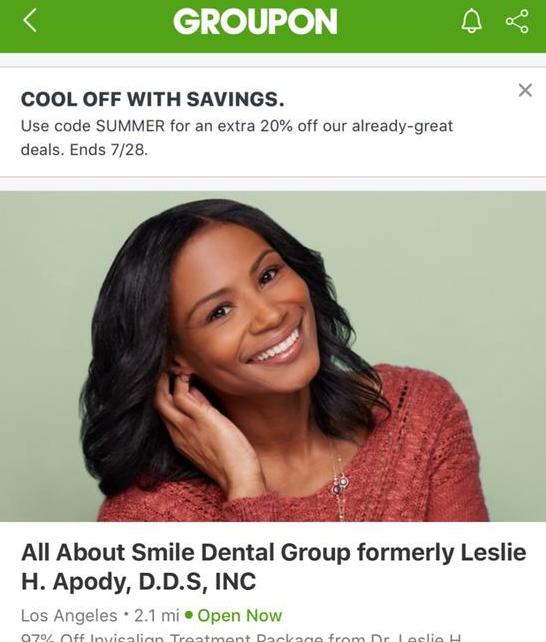
Task: Select the SUMMER promo code text
Action: click(x=130, y=126)
